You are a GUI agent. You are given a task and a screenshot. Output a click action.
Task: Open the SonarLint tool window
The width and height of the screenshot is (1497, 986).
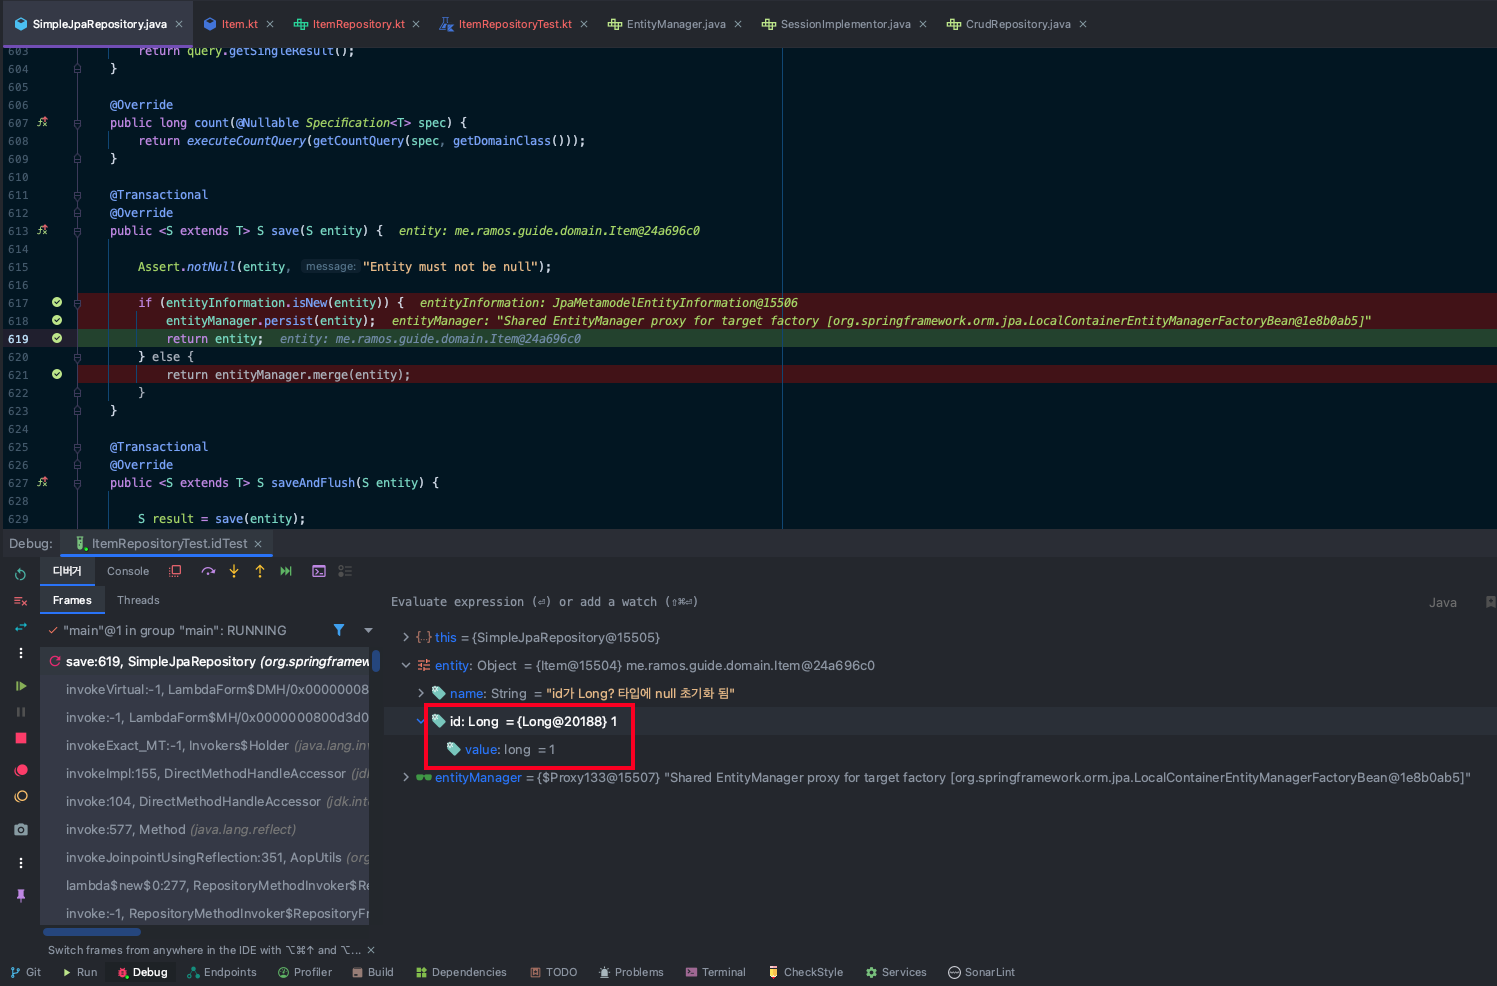coord(981,972)
